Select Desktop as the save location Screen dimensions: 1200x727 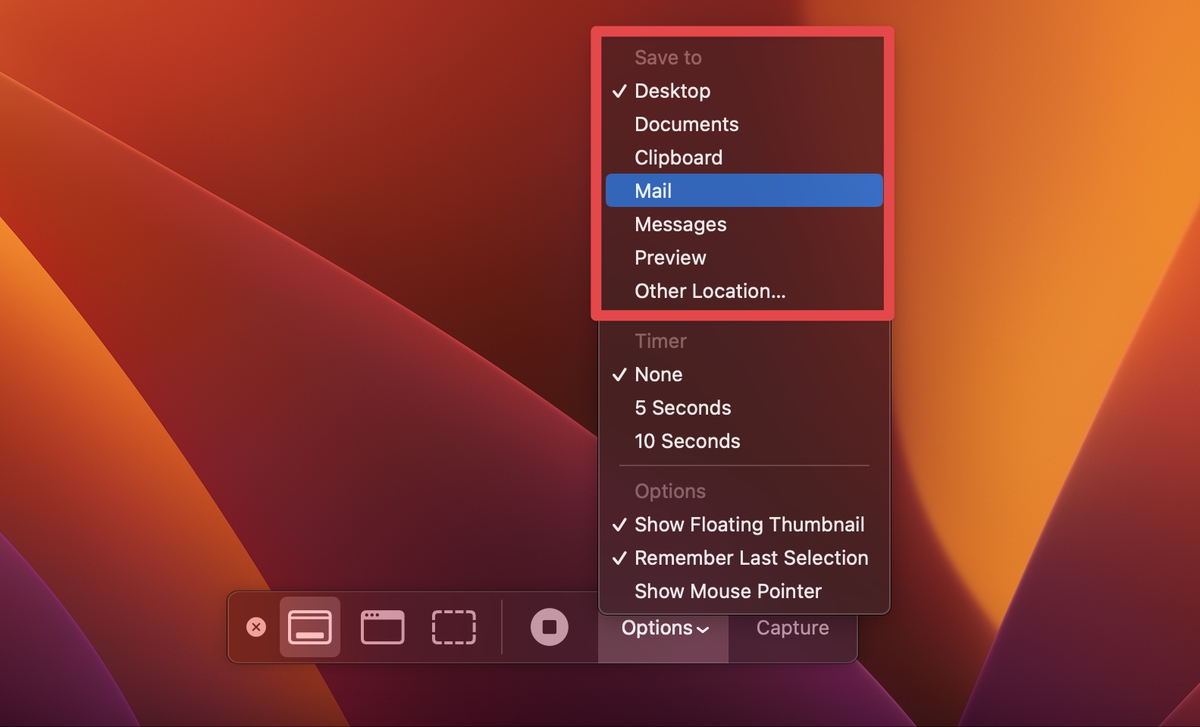[x=672, y=90]
